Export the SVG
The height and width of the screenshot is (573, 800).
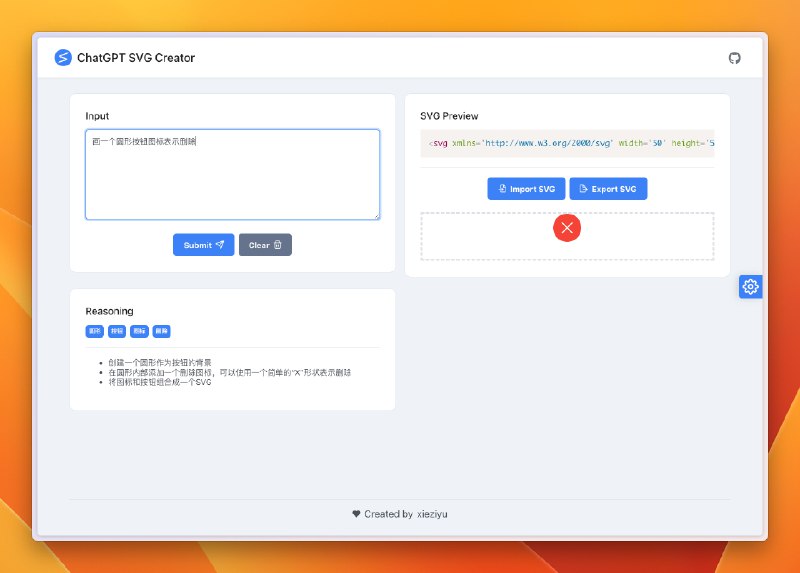coord(608,189)
